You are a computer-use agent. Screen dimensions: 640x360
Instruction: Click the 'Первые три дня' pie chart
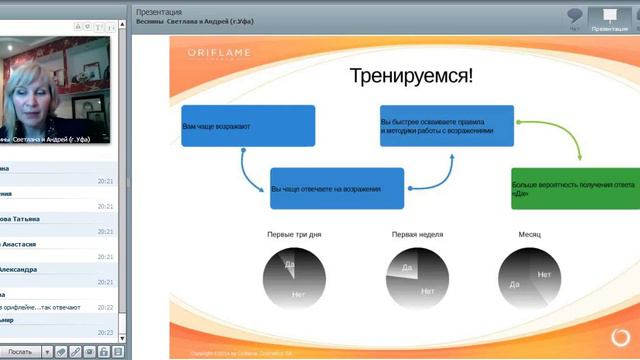(x=294, y=278)
